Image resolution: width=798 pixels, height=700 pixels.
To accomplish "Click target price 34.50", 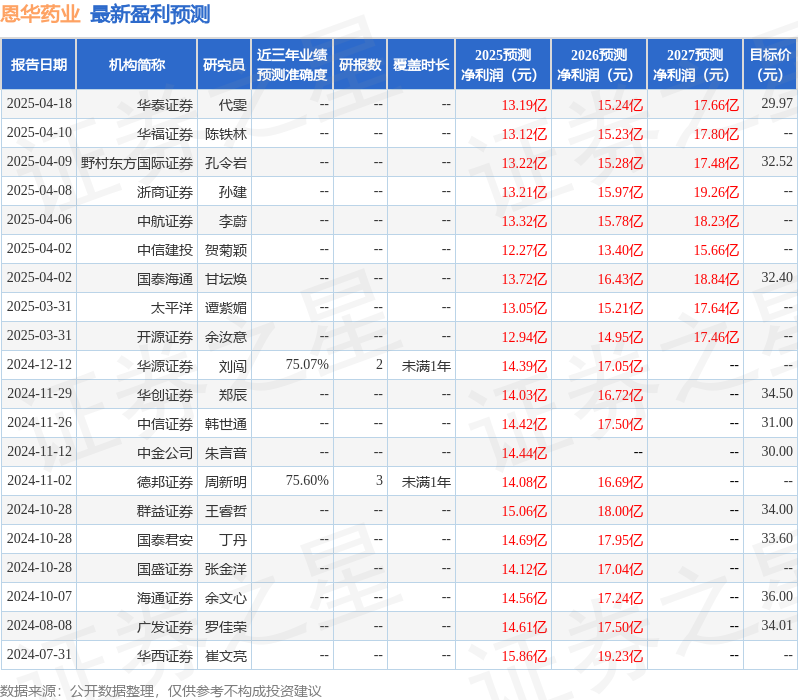I will point(777,394).
